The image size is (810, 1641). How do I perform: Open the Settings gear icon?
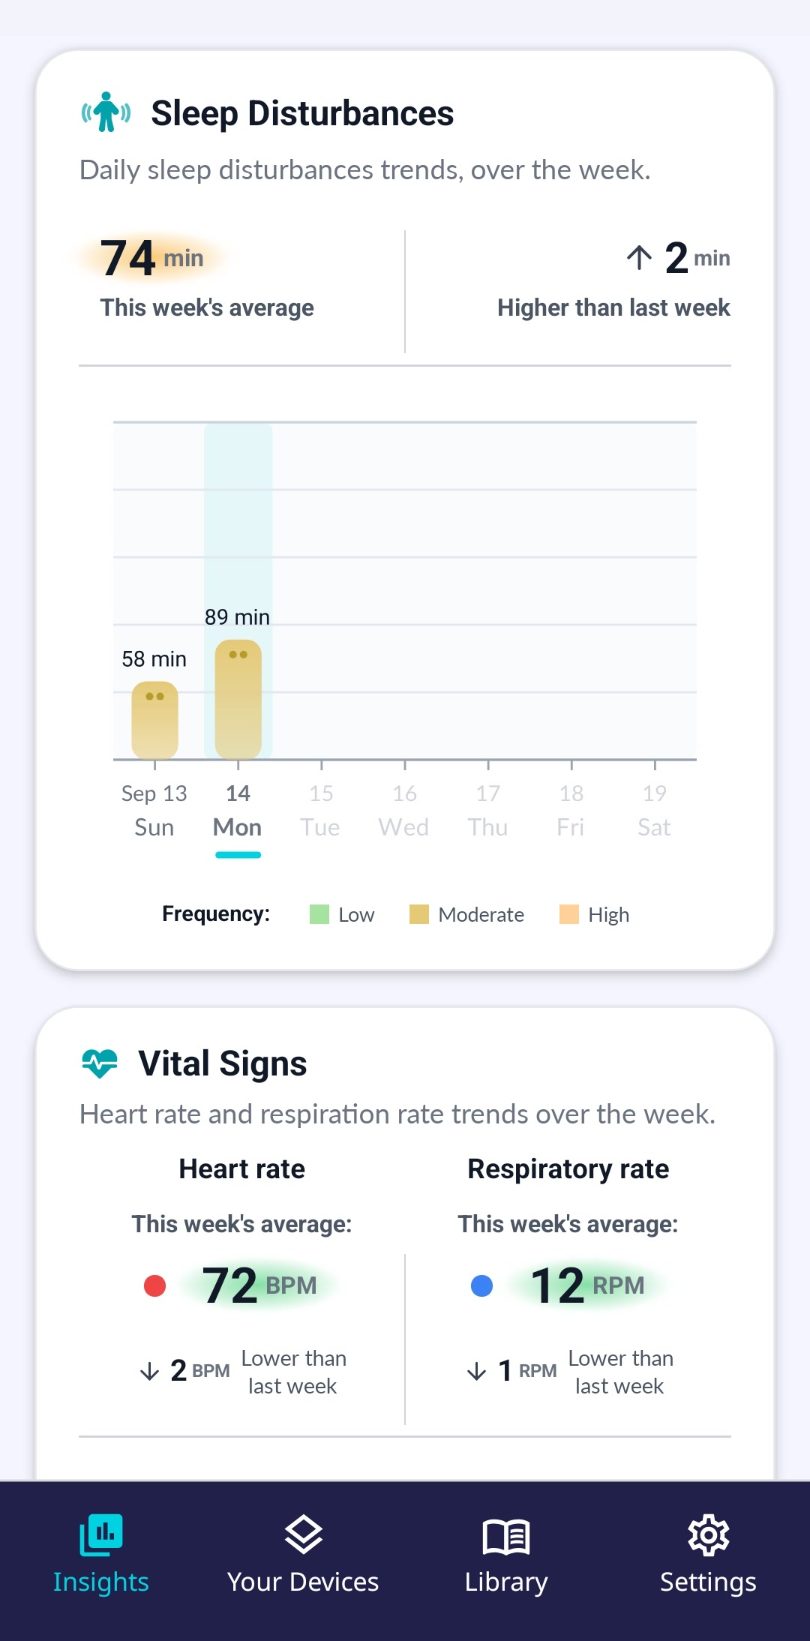[708, 1535]
